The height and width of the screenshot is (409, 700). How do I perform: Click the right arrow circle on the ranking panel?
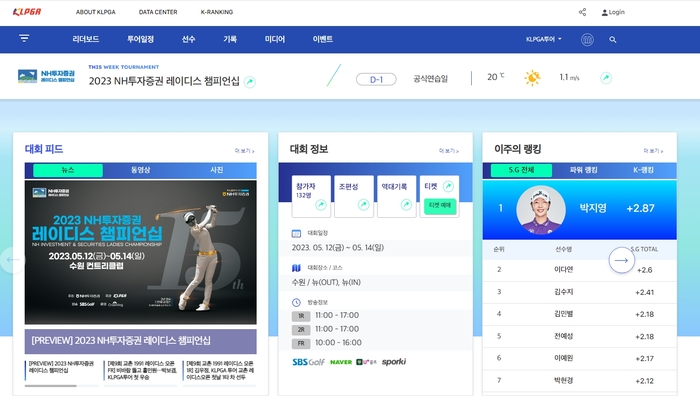click(621, 260)
